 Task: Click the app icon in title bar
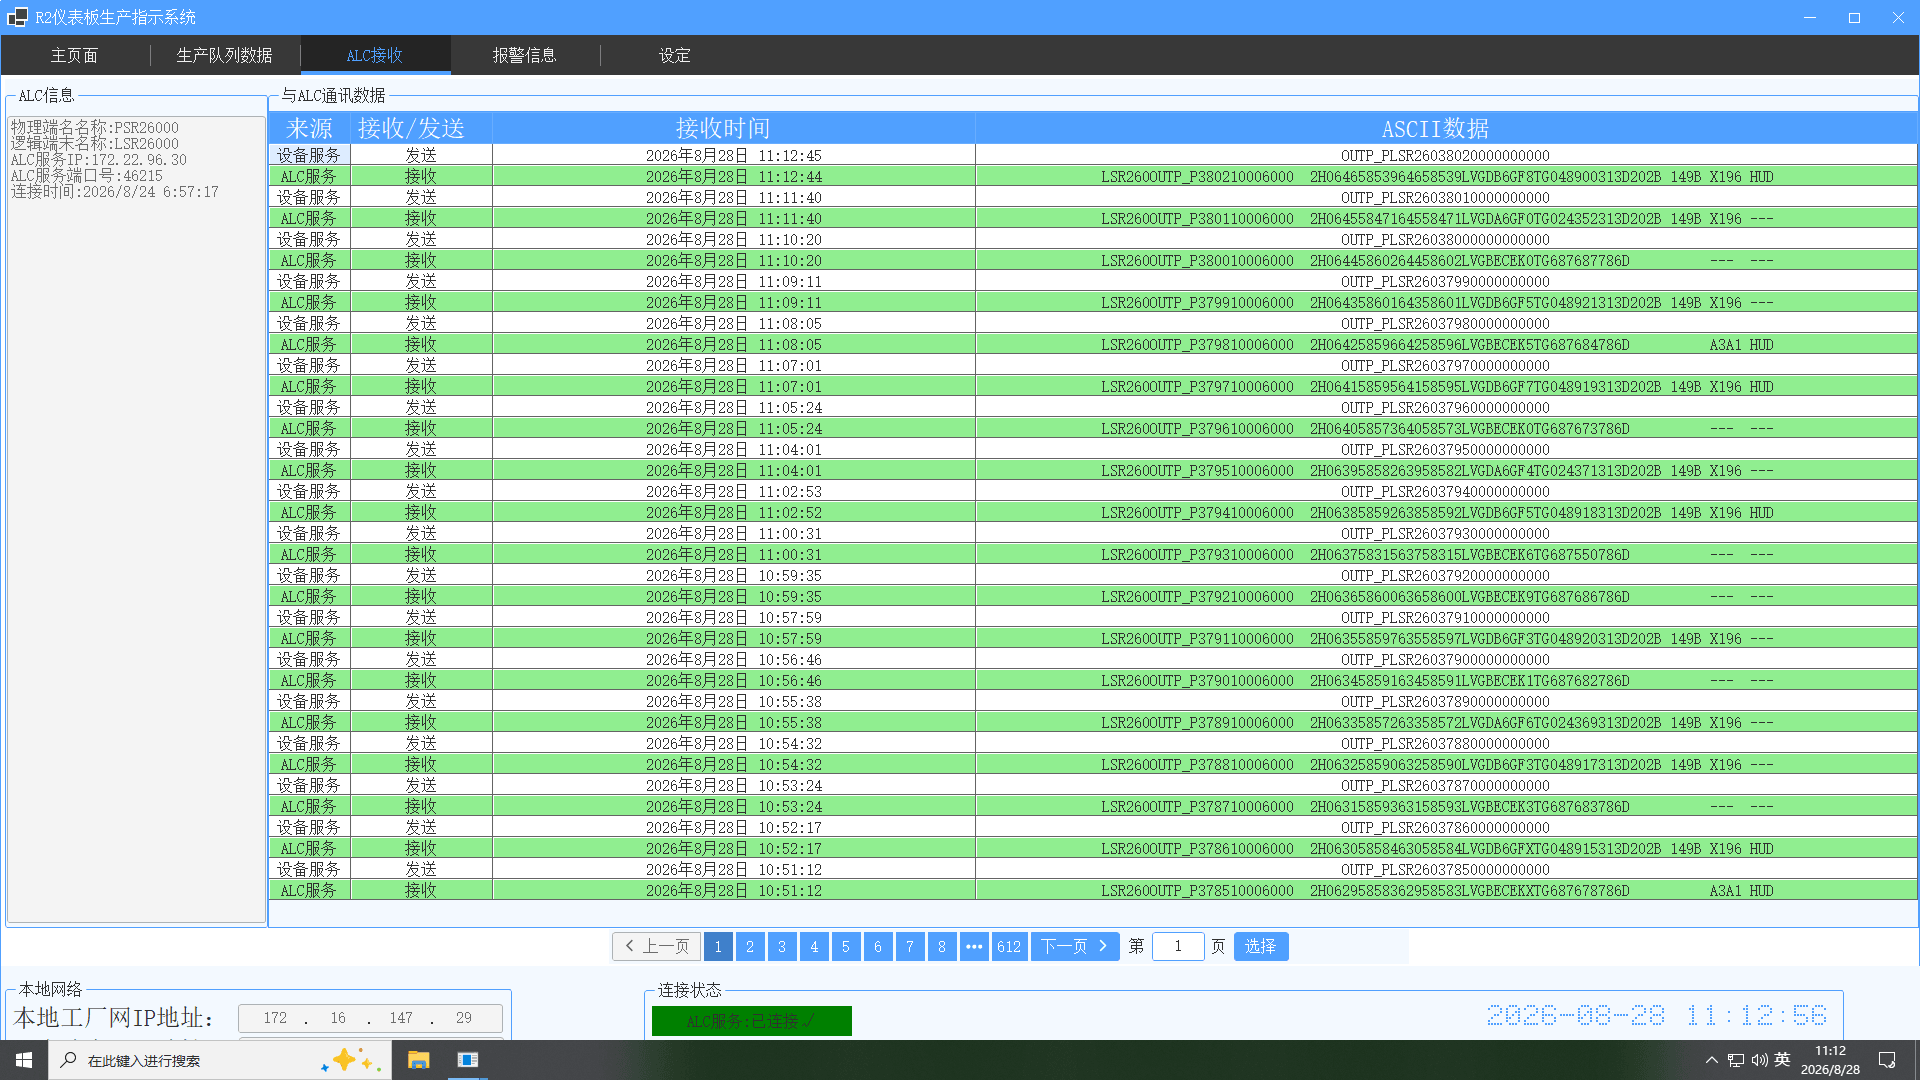(17, 17)
